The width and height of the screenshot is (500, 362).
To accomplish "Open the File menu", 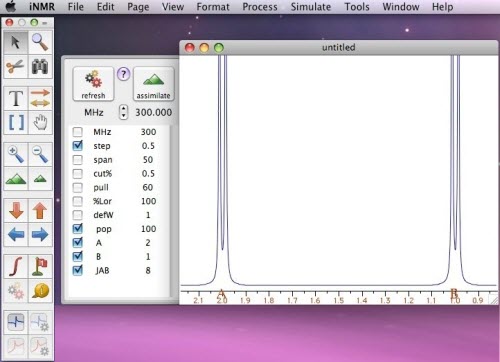I will click(x=76, y=7).
